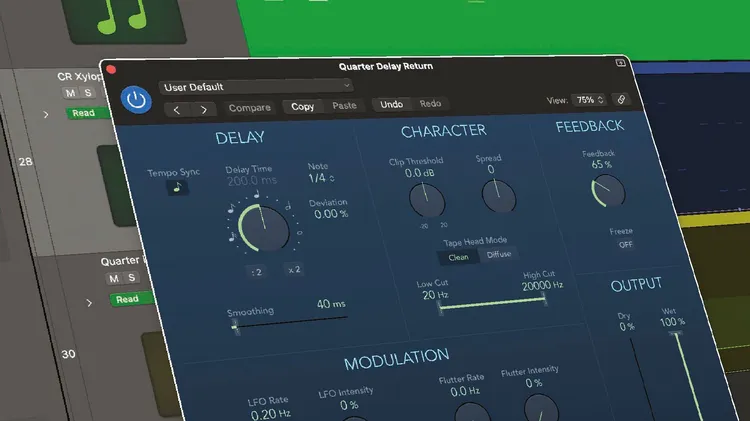Screen dimensions: 750x421
Task: Click the Dry 0 % value
Action: pyautogui.click(x=627, y=327)
